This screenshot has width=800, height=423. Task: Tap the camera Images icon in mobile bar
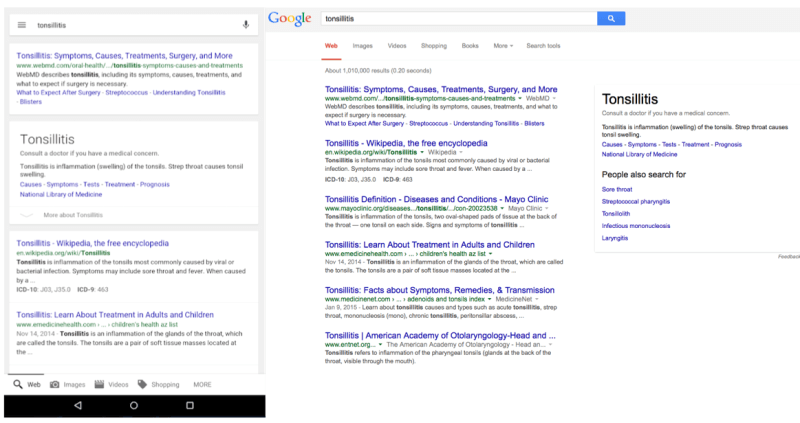[54, 384]
